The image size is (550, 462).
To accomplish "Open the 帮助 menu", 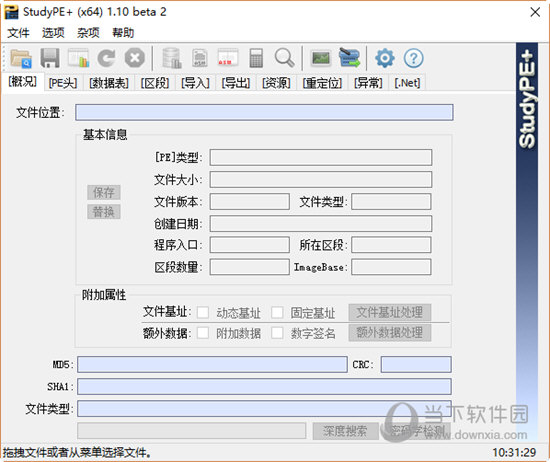I will tap(123, 33).
